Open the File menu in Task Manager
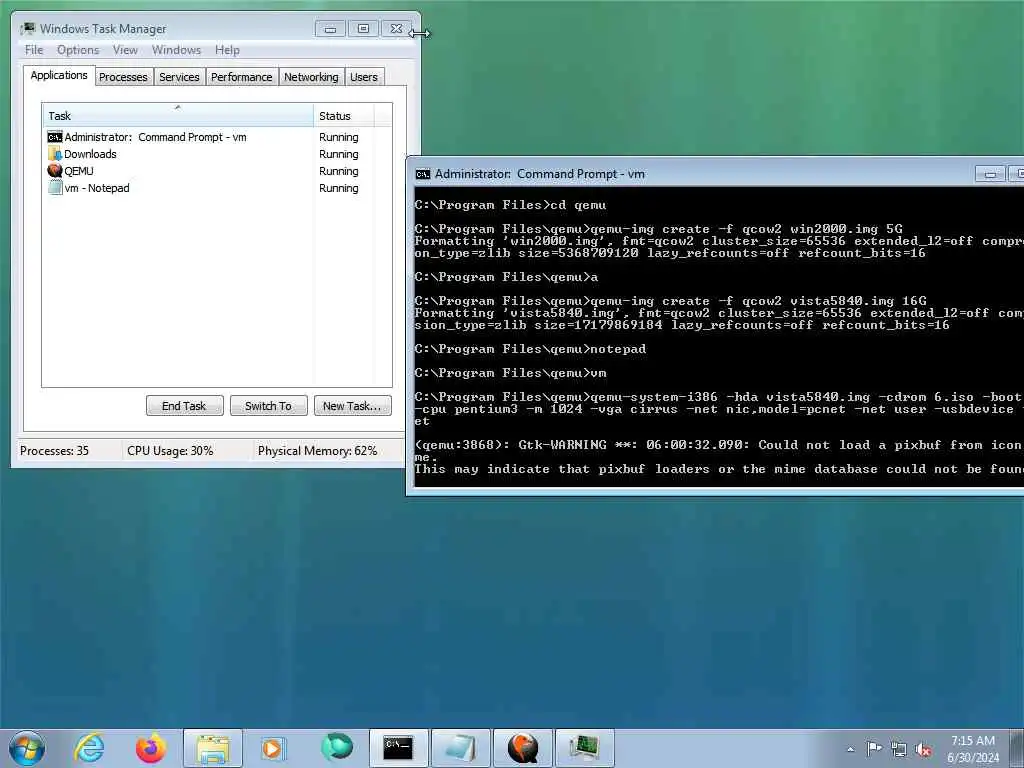The image size is (1024, 768). coord(34,50)
